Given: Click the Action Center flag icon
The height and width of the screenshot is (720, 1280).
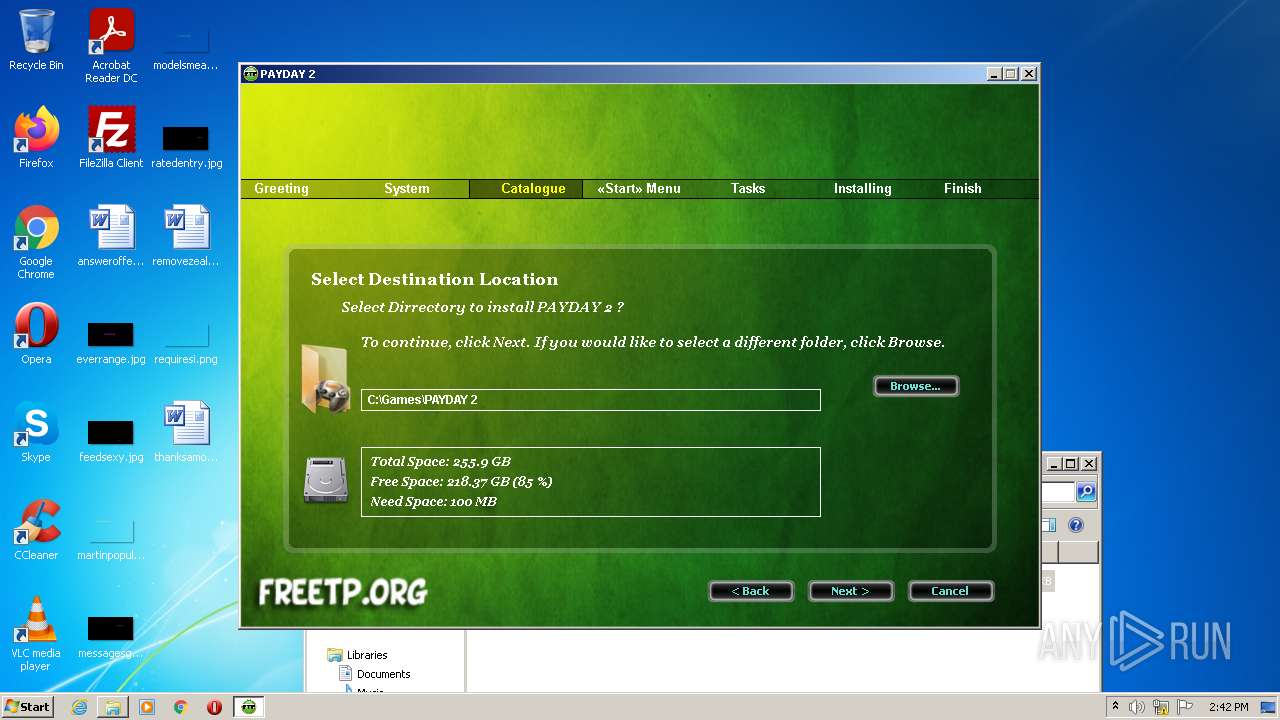Looking at the screenshot, I should click(1183, 707).
